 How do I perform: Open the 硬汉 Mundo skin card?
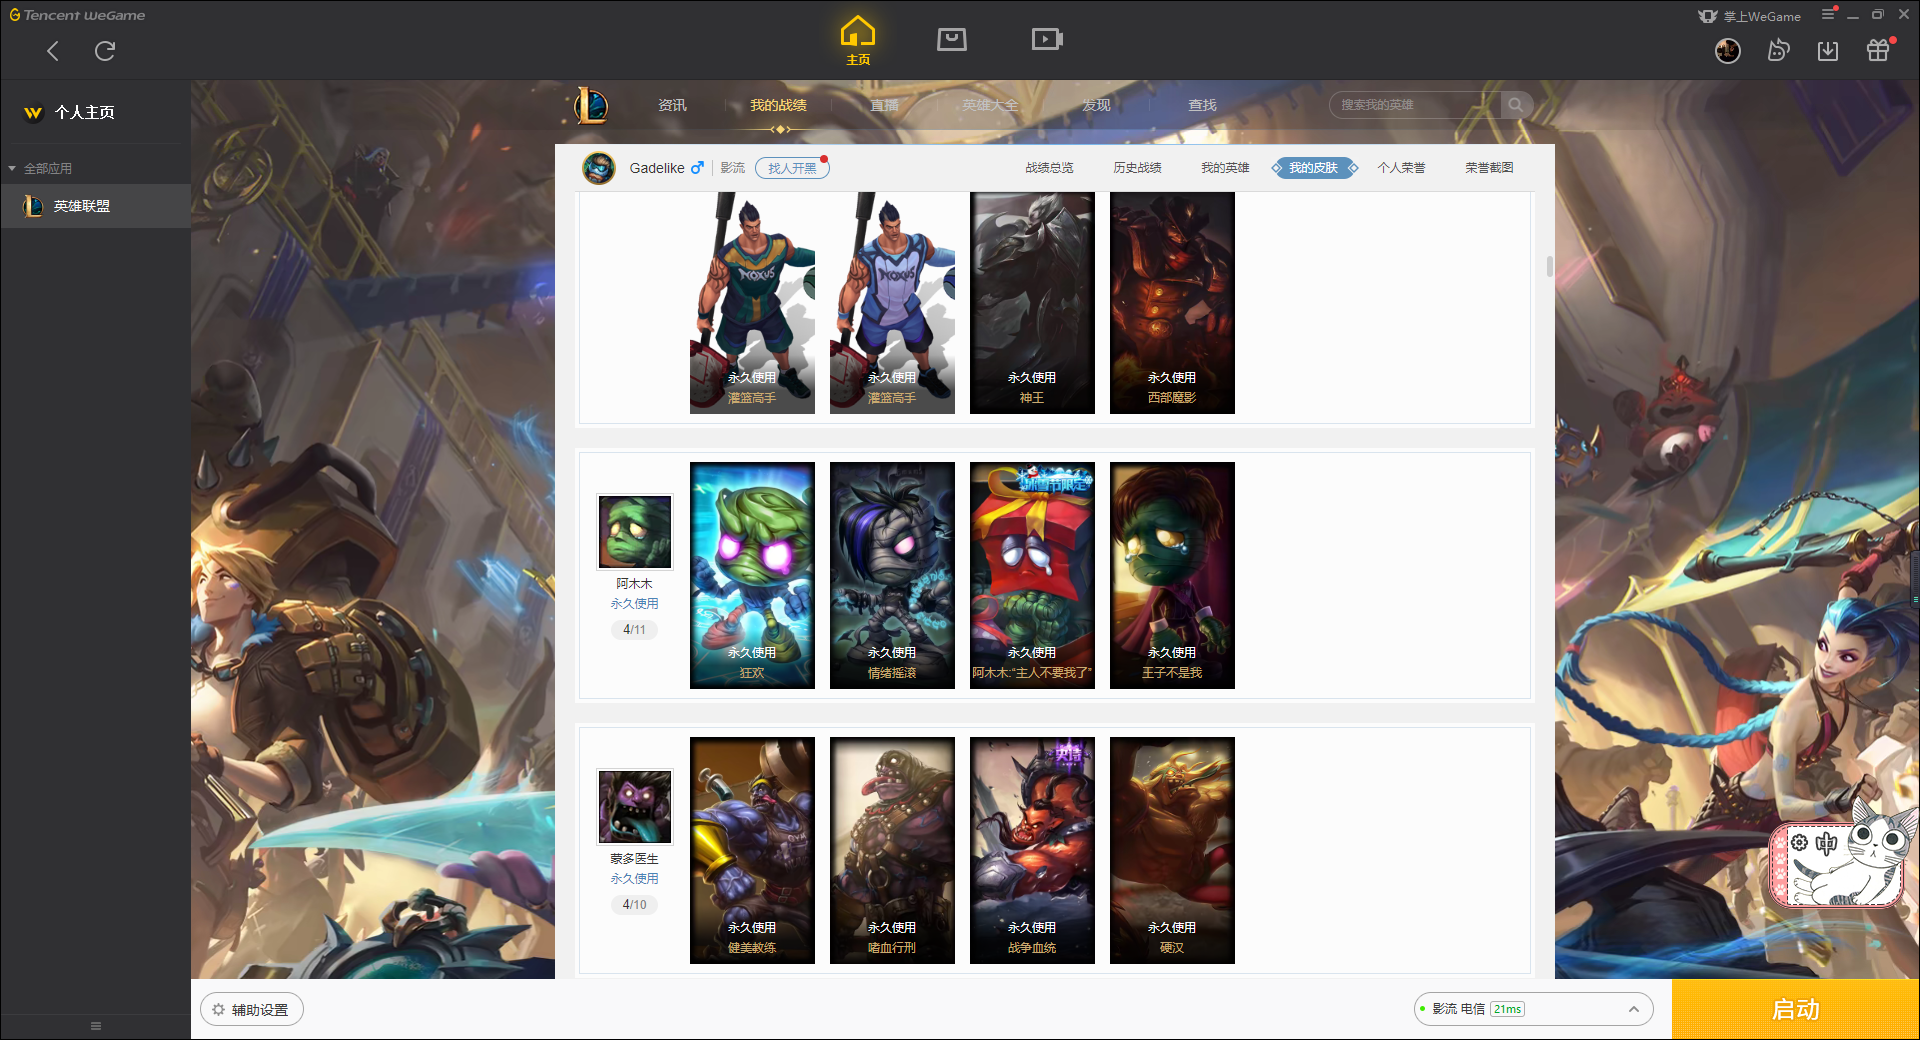tap(1172, 850)
